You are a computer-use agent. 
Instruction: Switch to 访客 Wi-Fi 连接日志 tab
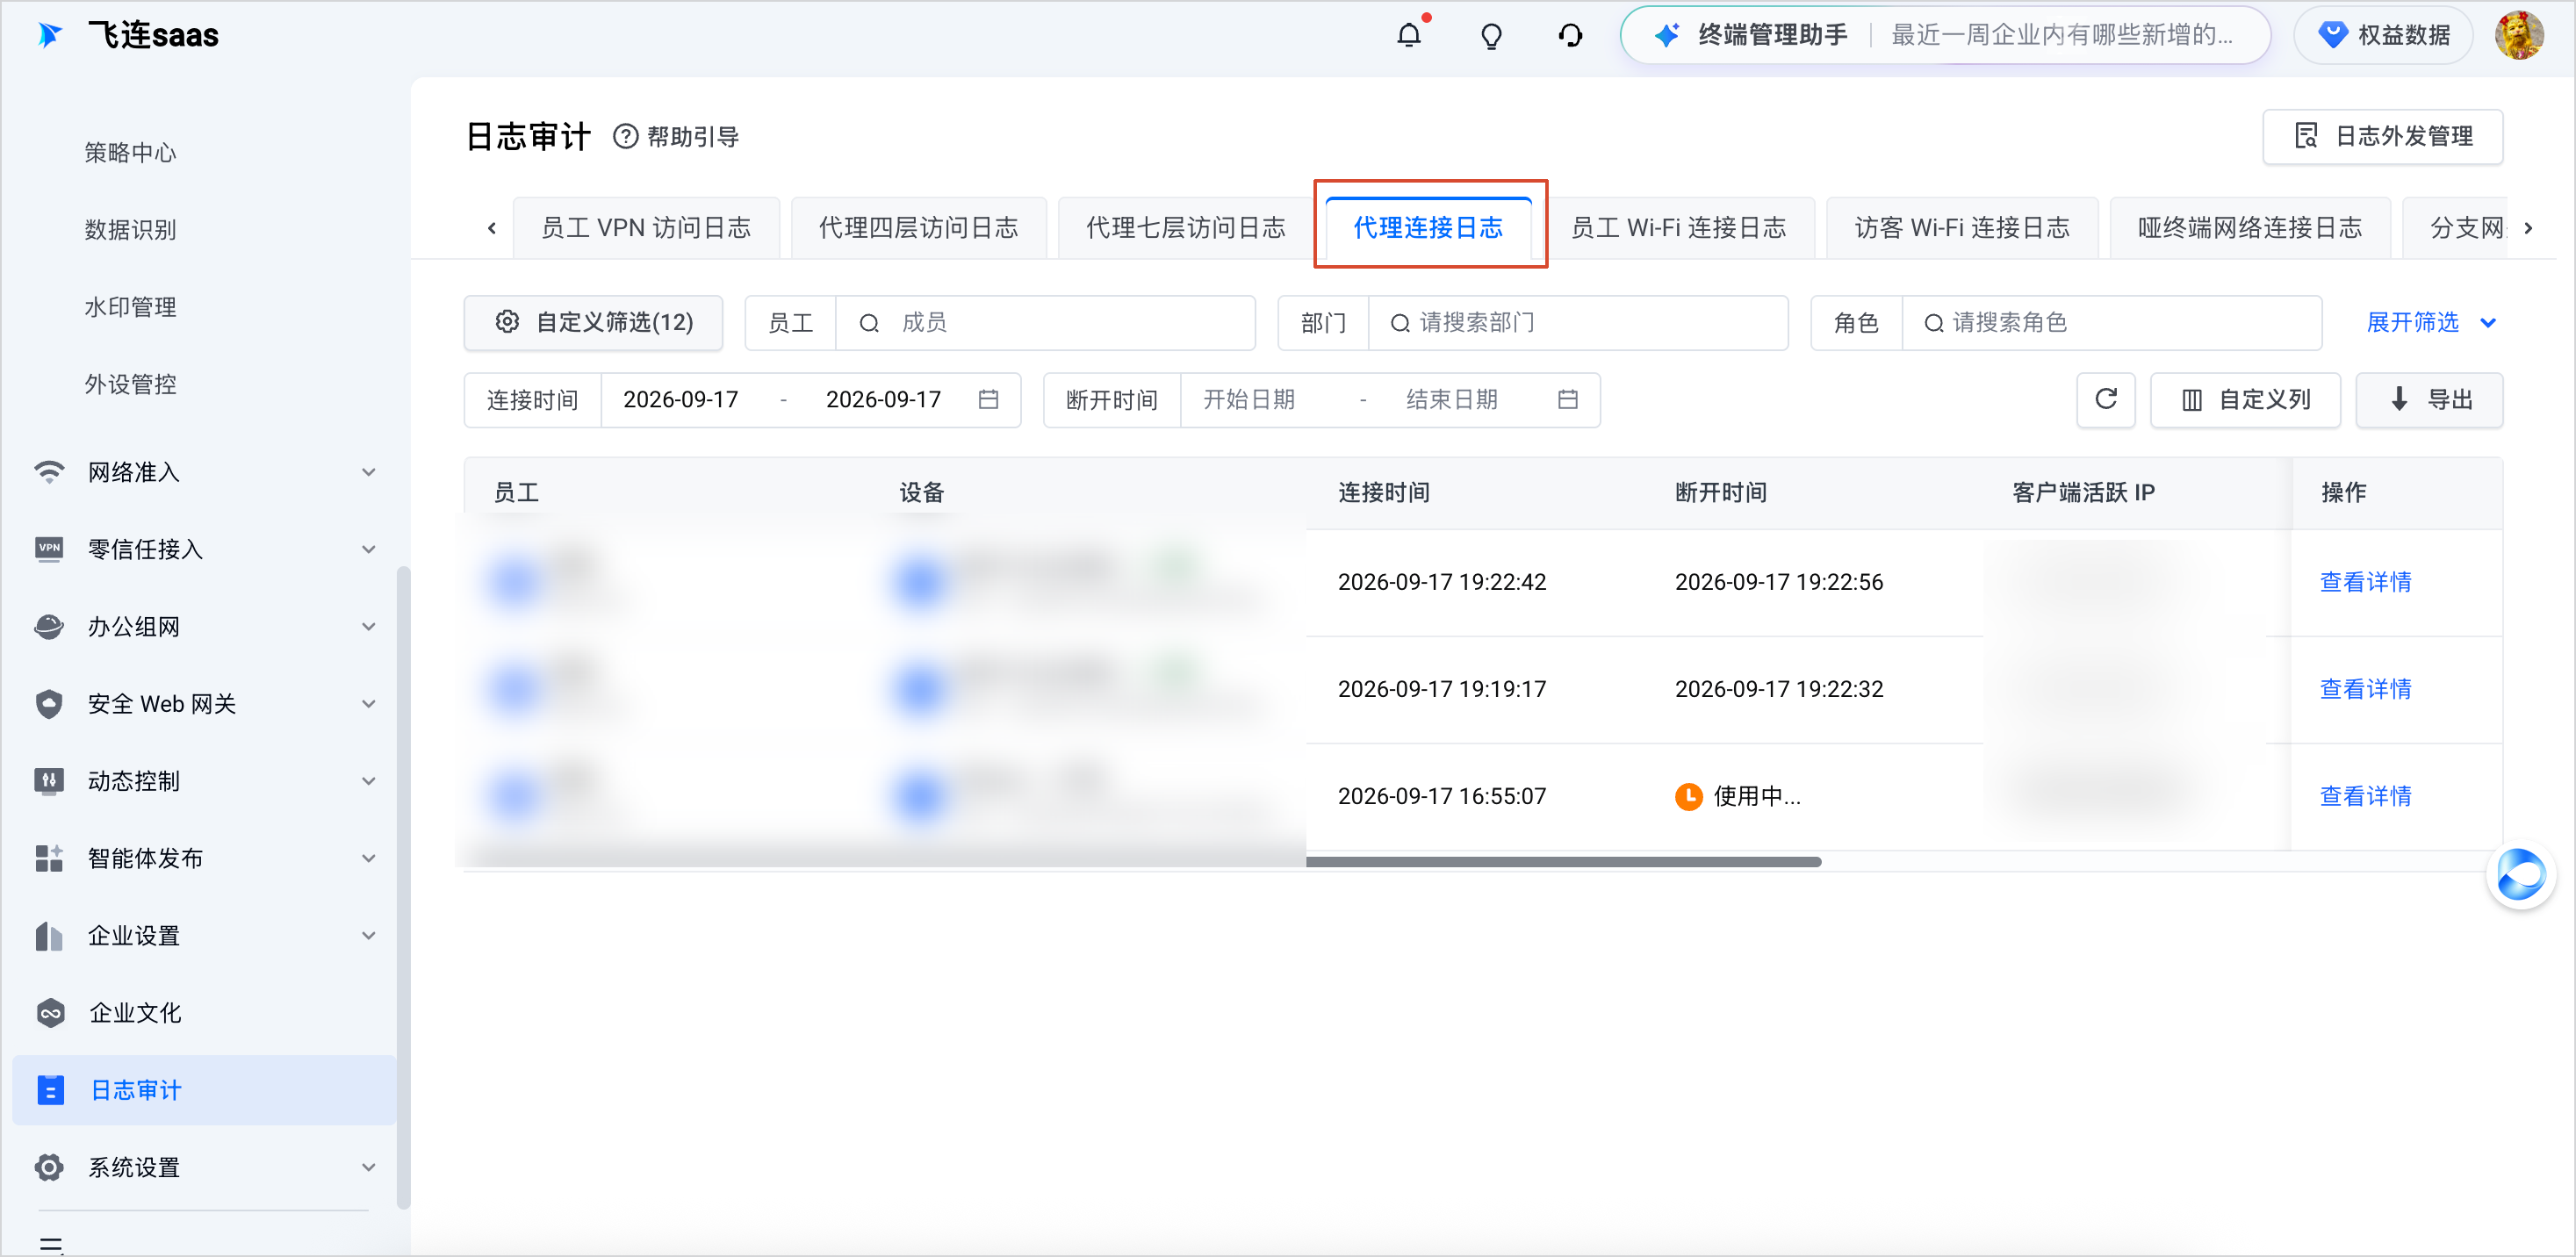[1961, 228]
